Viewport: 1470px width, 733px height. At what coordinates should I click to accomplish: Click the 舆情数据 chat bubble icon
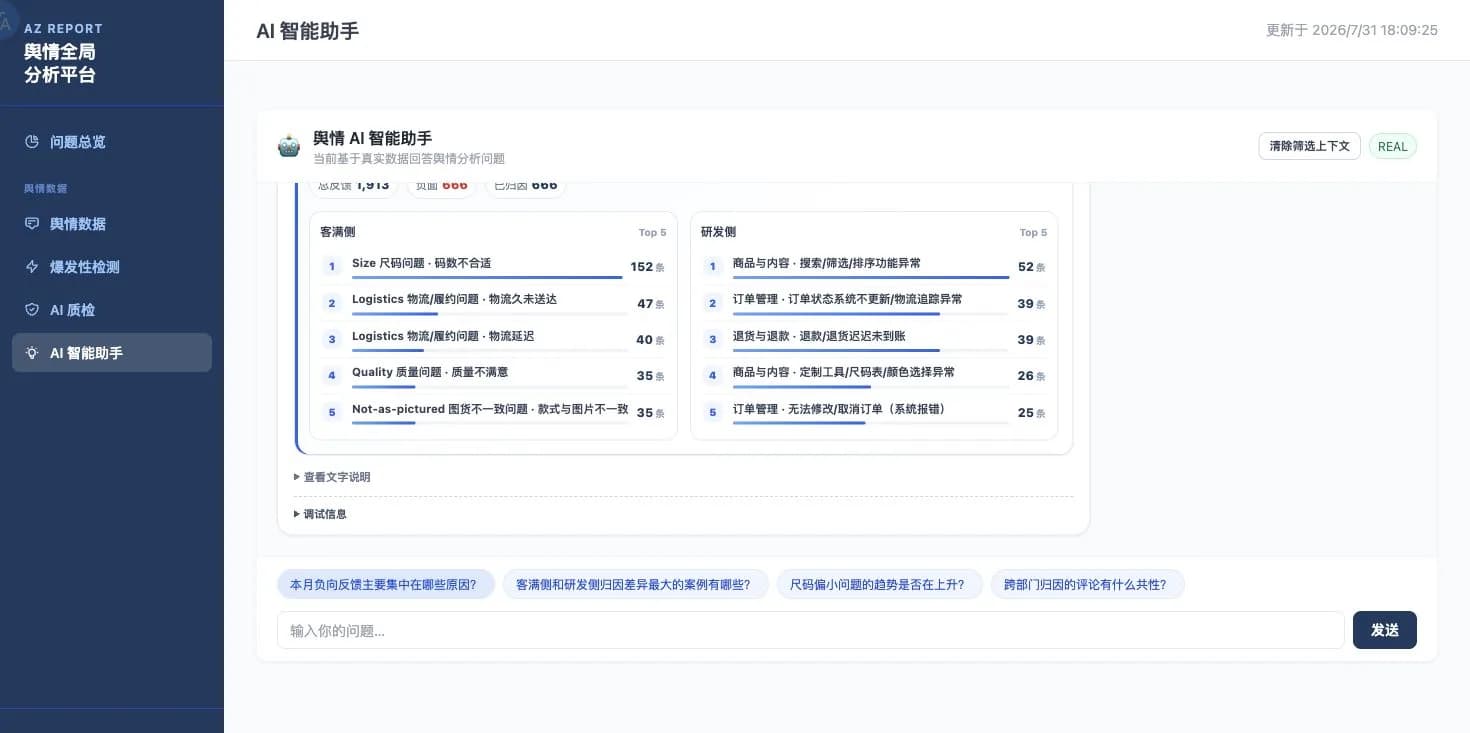32,224
